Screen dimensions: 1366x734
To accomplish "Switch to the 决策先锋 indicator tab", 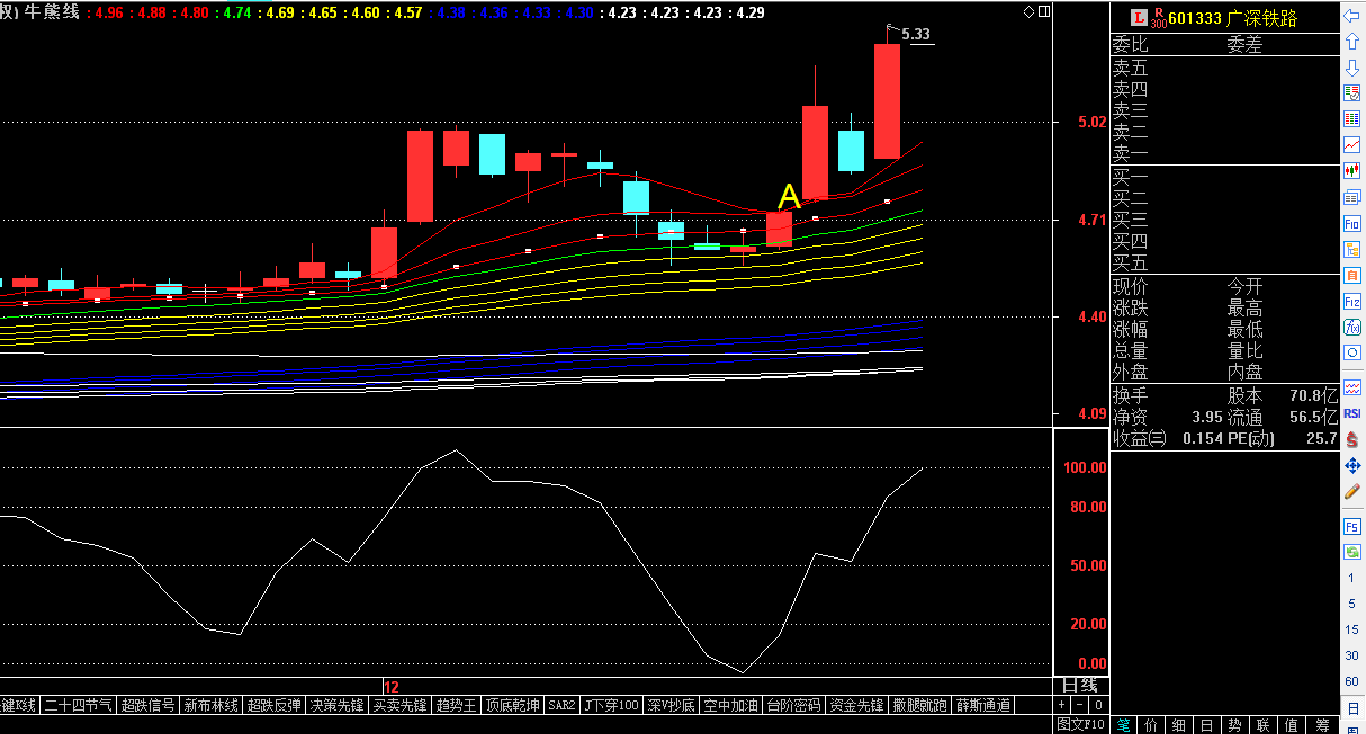I will tap(337, 705).
